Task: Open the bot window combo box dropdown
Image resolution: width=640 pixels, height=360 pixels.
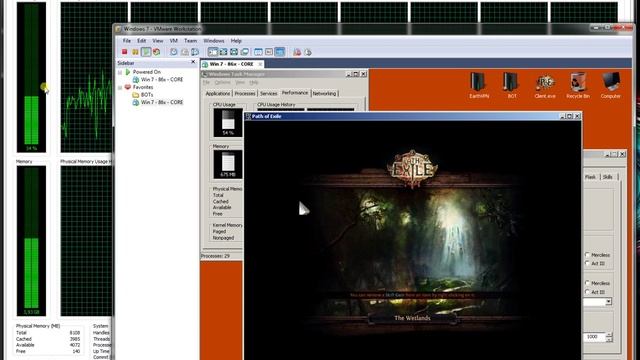Action: 608,302
